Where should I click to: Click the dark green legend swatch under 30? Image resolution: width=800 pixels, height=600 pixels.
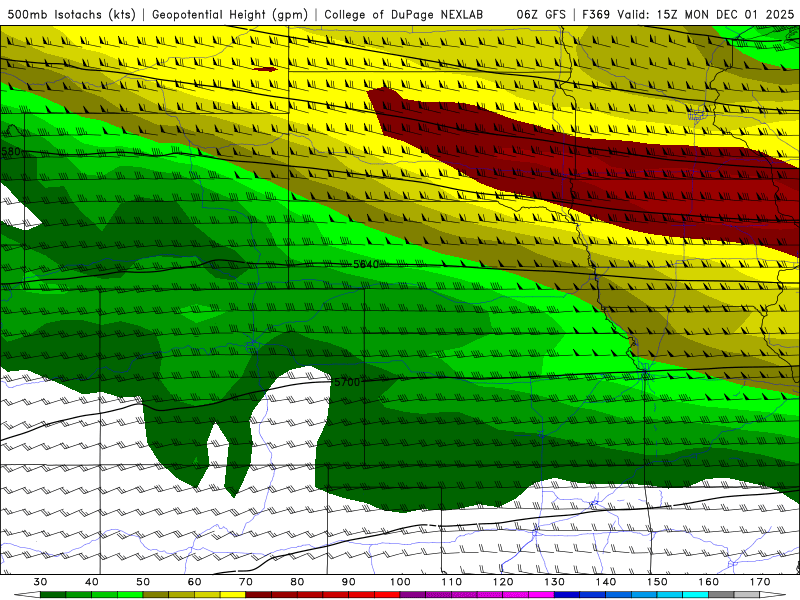tap(53, 595)
